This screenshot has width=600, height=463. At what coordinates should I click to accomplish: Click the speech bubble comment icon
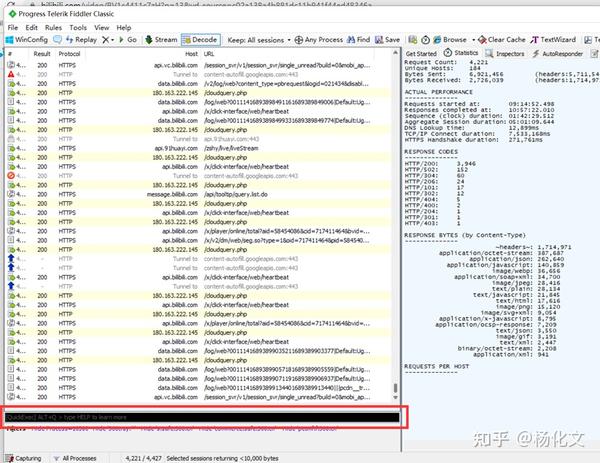57,40
